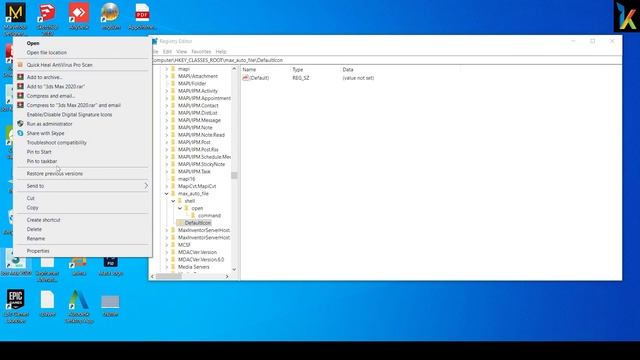
Task: Select the MAPI/IPM.Contact key
Action: tap(198, 106)
